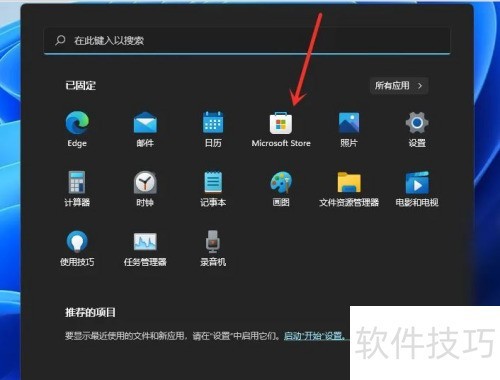
Task: Open Microsoft Store app
Action: coord(281,123)
